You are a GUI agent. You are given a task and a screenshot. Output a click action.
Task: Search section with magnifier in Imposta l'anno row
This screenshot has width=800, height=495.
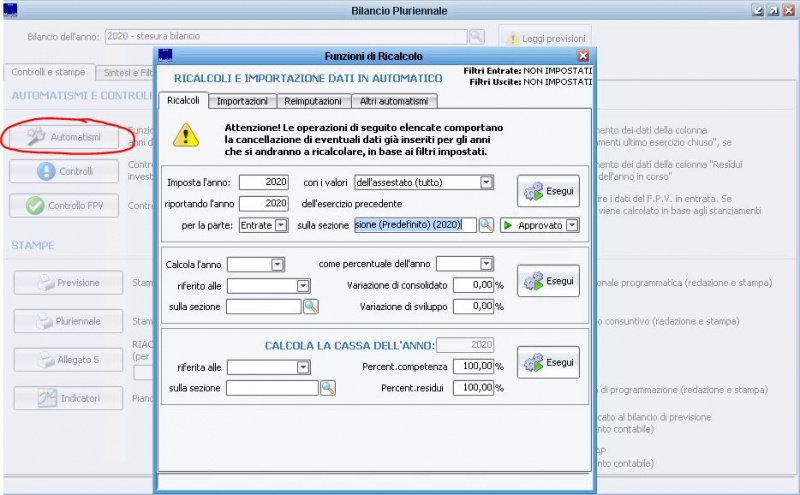486,226
